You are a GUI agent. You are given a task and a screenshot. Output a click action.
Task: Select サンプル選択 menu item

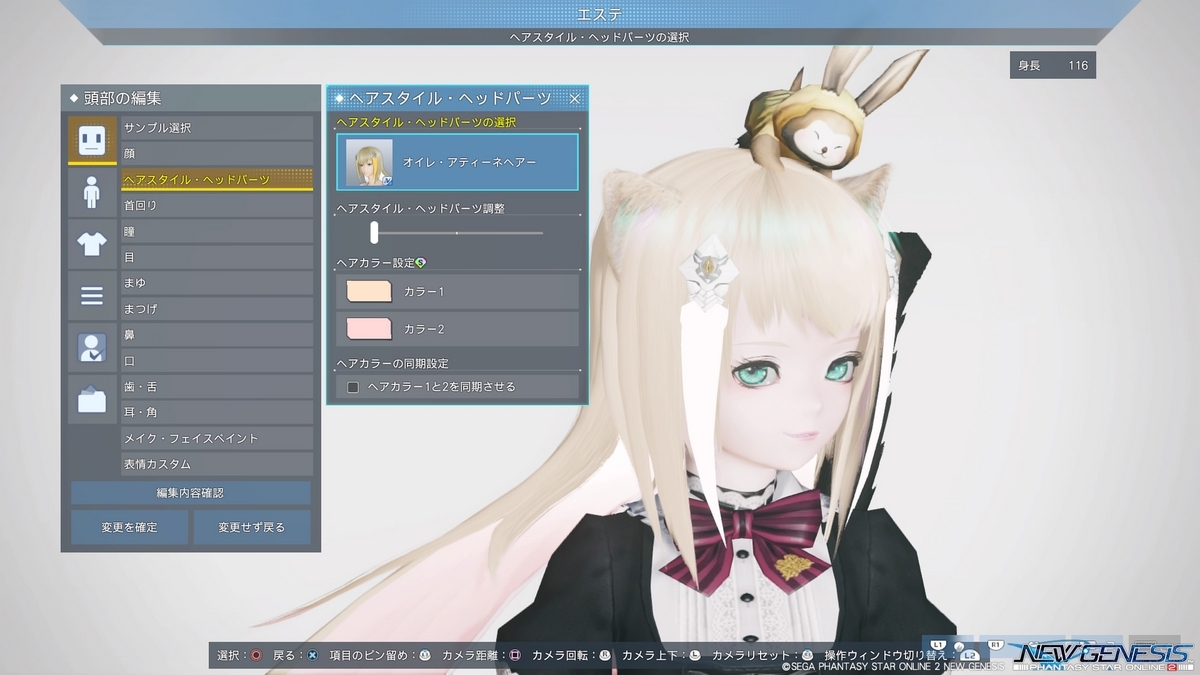point(217,128)
